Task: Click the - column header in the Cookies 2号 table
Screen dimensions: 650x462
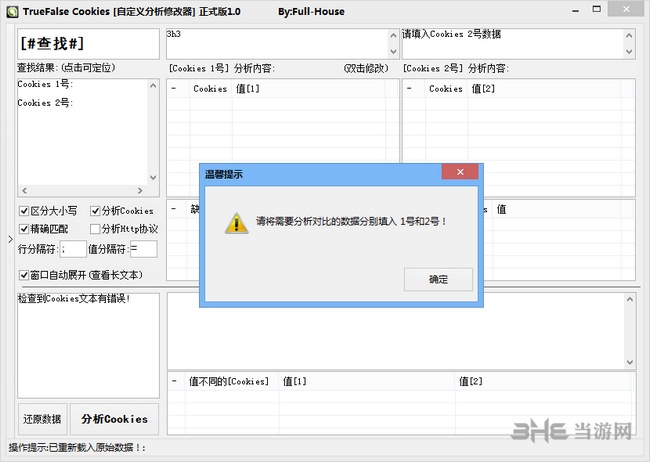Action: coord(414,89)
